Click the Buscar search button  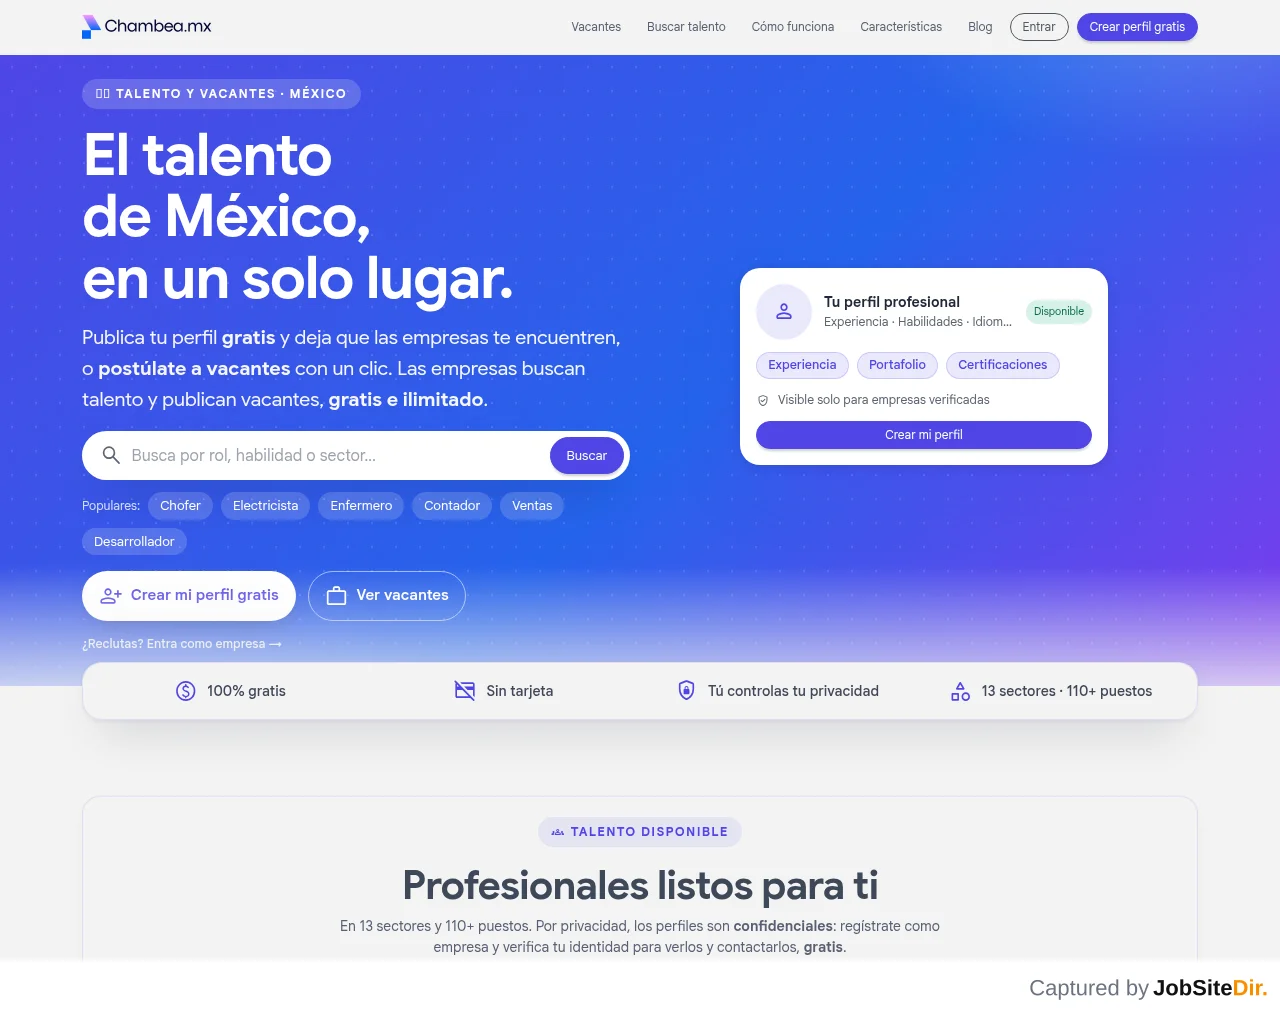[586, 455]
